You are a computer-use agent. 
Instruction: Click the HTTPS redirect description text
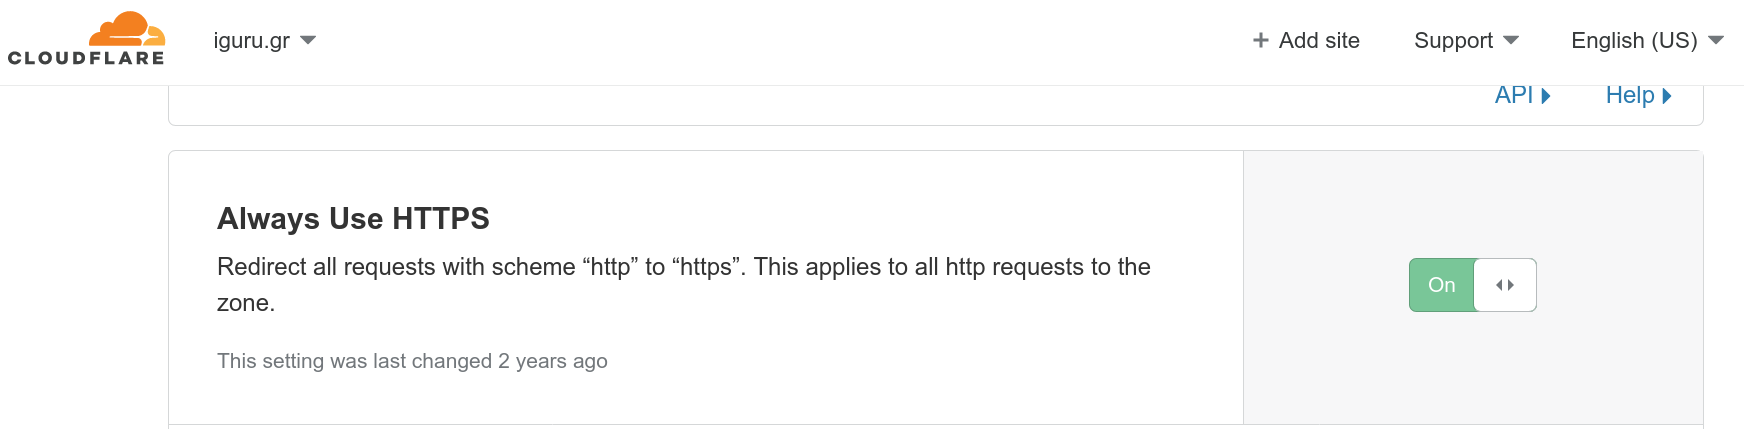(x=684, y=285)
